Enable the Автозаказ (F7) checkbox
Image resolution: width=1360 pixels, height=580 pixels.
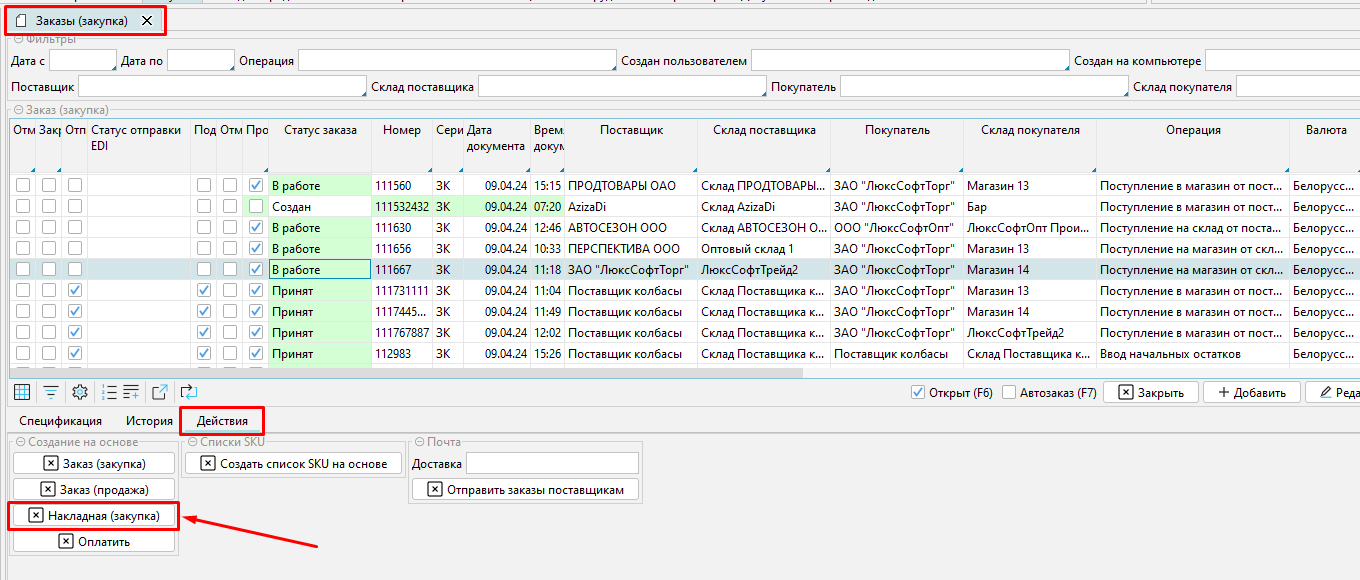[x=1009, y=393]
